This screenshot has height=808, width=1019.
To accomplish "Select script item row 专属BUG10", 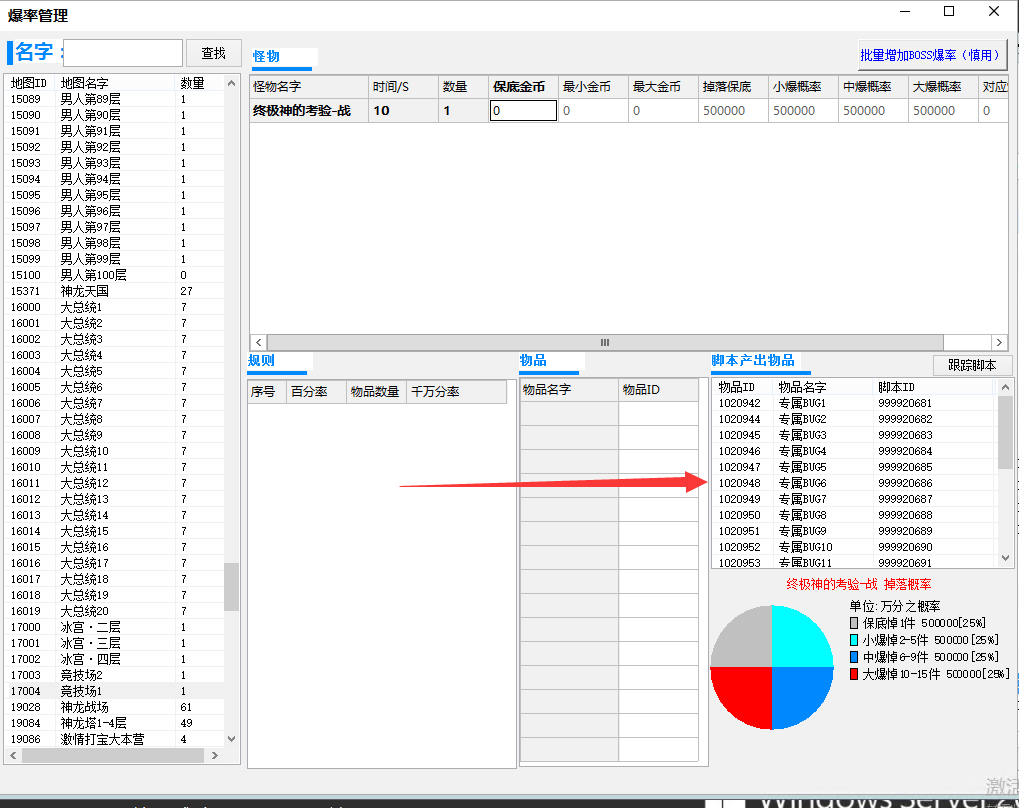I will [x=855, y=547].
